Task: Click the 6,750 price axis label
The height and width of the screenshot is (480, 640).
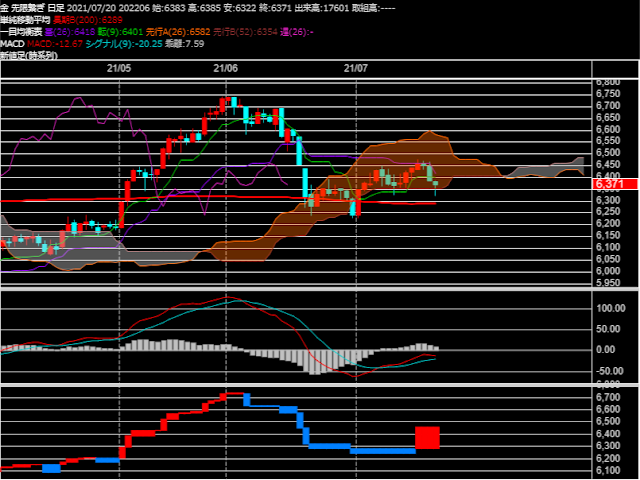Action: [x=608, y=93]
